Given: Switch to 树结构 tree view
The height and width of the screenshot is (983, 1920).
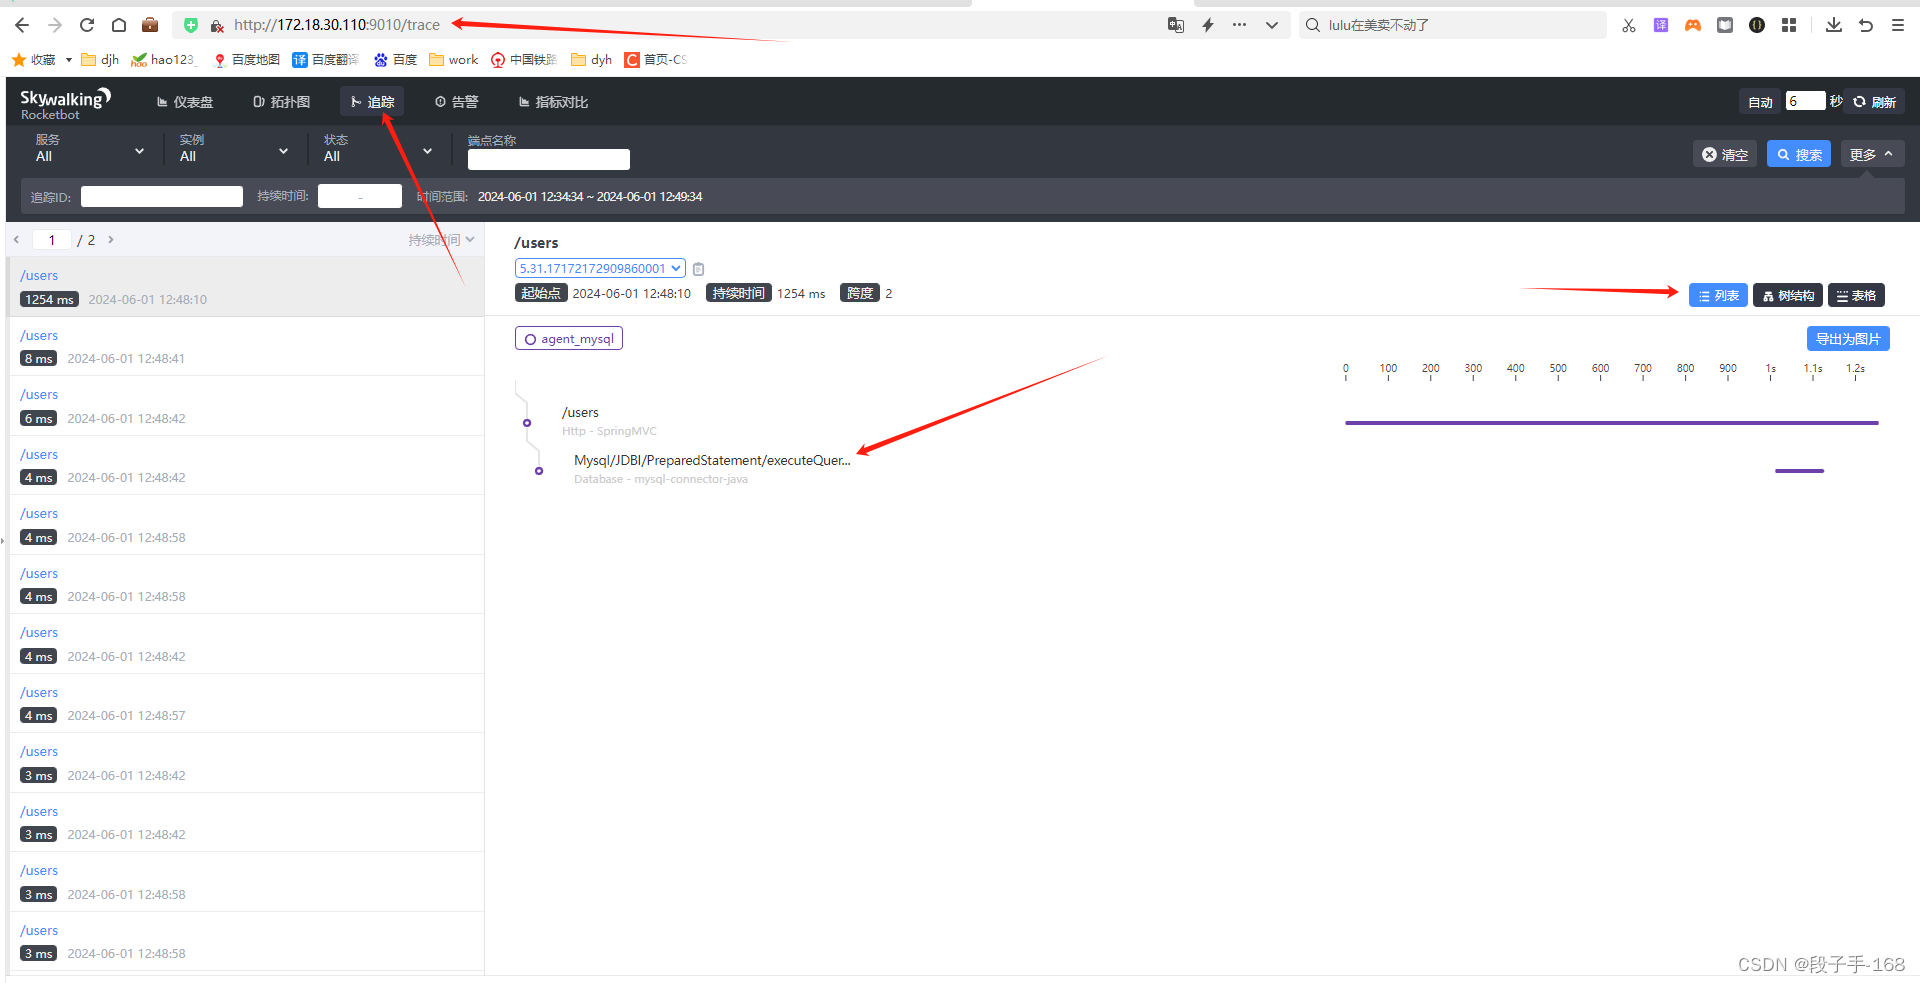Looking at the screenshot, I should (x=1788, y=295).
